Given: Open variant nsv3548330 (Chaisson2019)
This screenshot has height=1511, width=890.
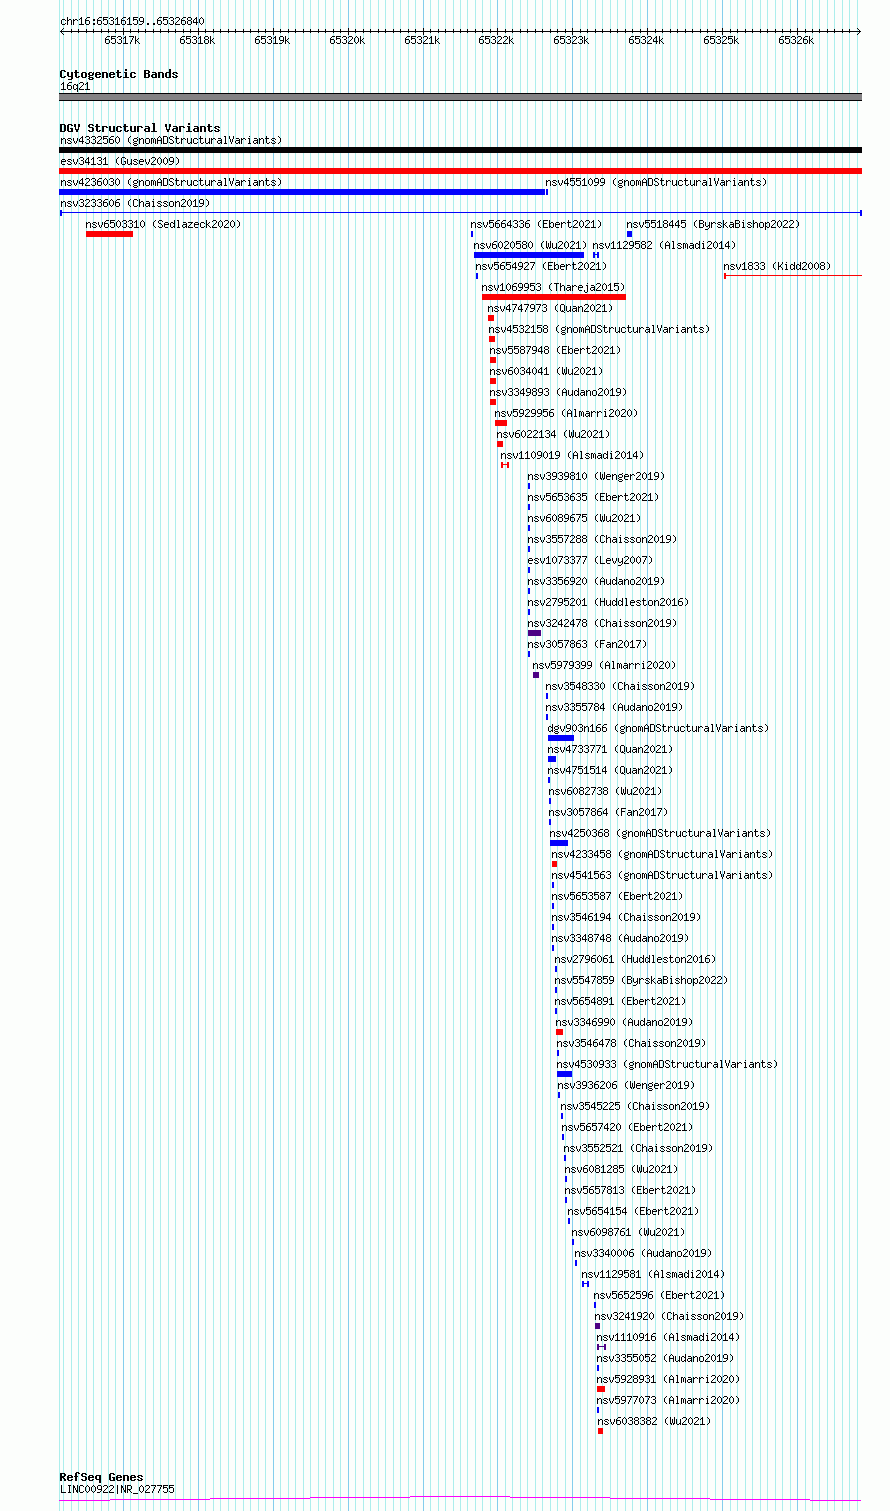Looking at the screenshot, I should (x=620, y=686).
